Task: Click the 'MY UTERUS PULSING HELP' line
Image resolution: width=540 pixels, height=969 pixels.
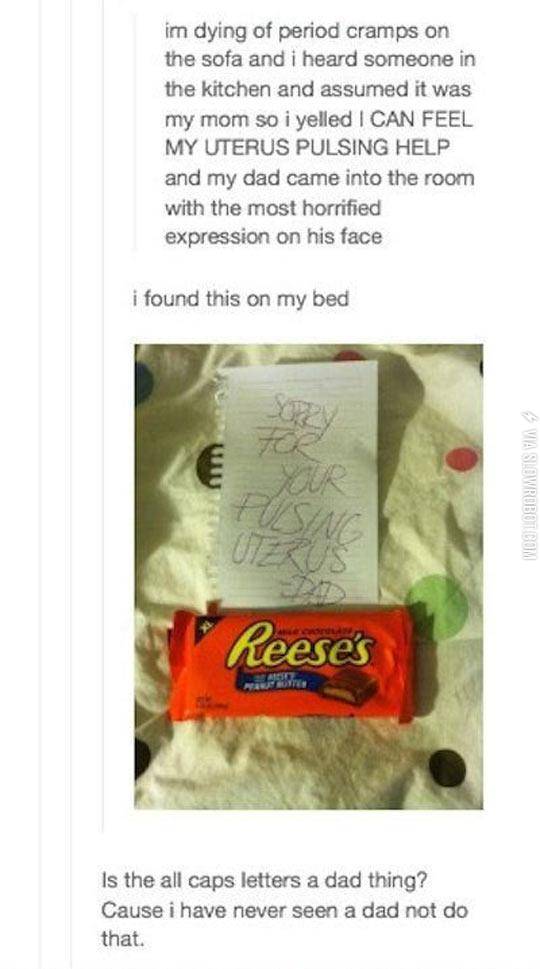Action: (x=307, y=148)
